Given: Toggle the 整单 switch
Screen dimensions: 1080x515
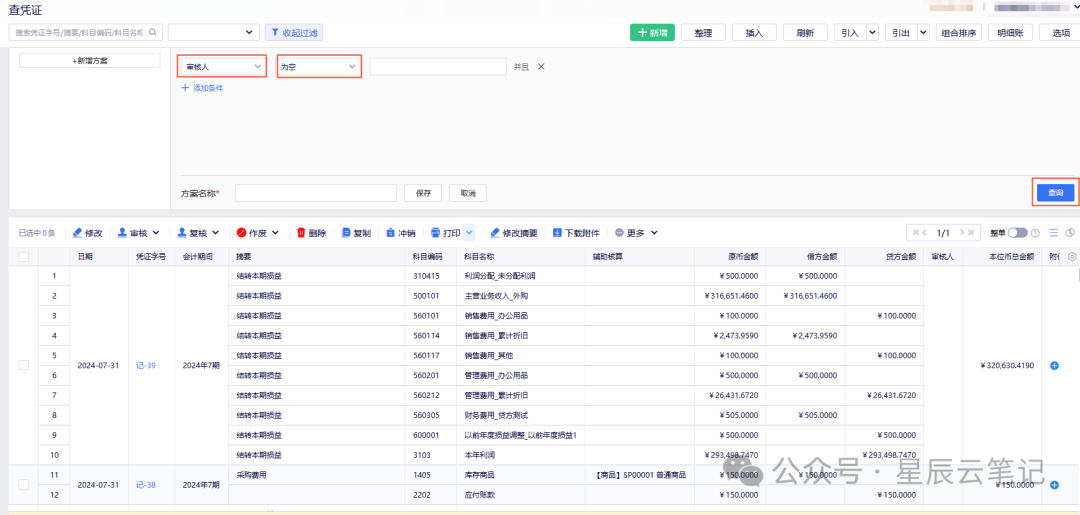Looking at the screenshot, I should (1017, 233).
